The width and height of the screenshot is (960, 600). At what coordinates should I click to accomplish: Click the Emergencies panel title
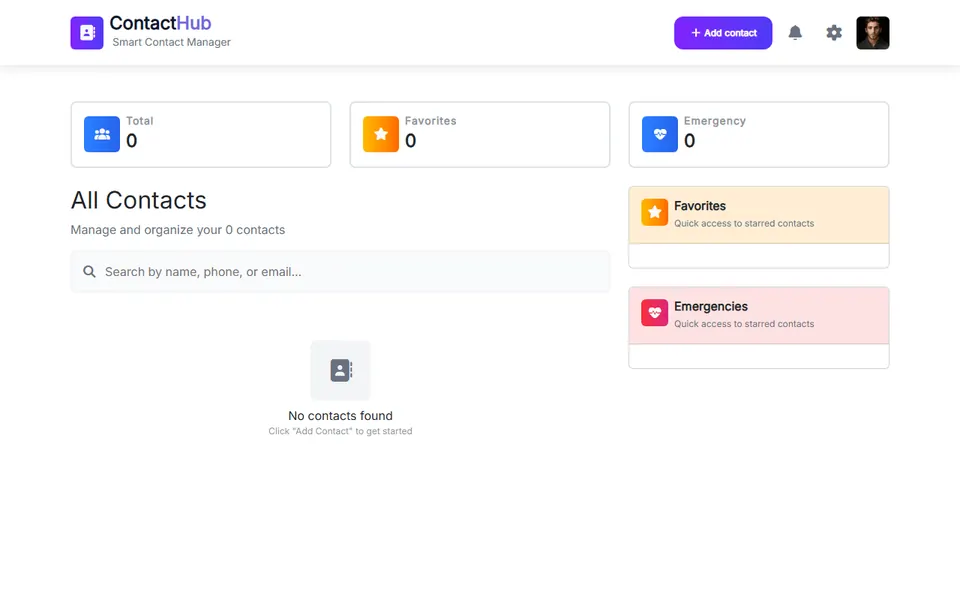coord(711,306)
